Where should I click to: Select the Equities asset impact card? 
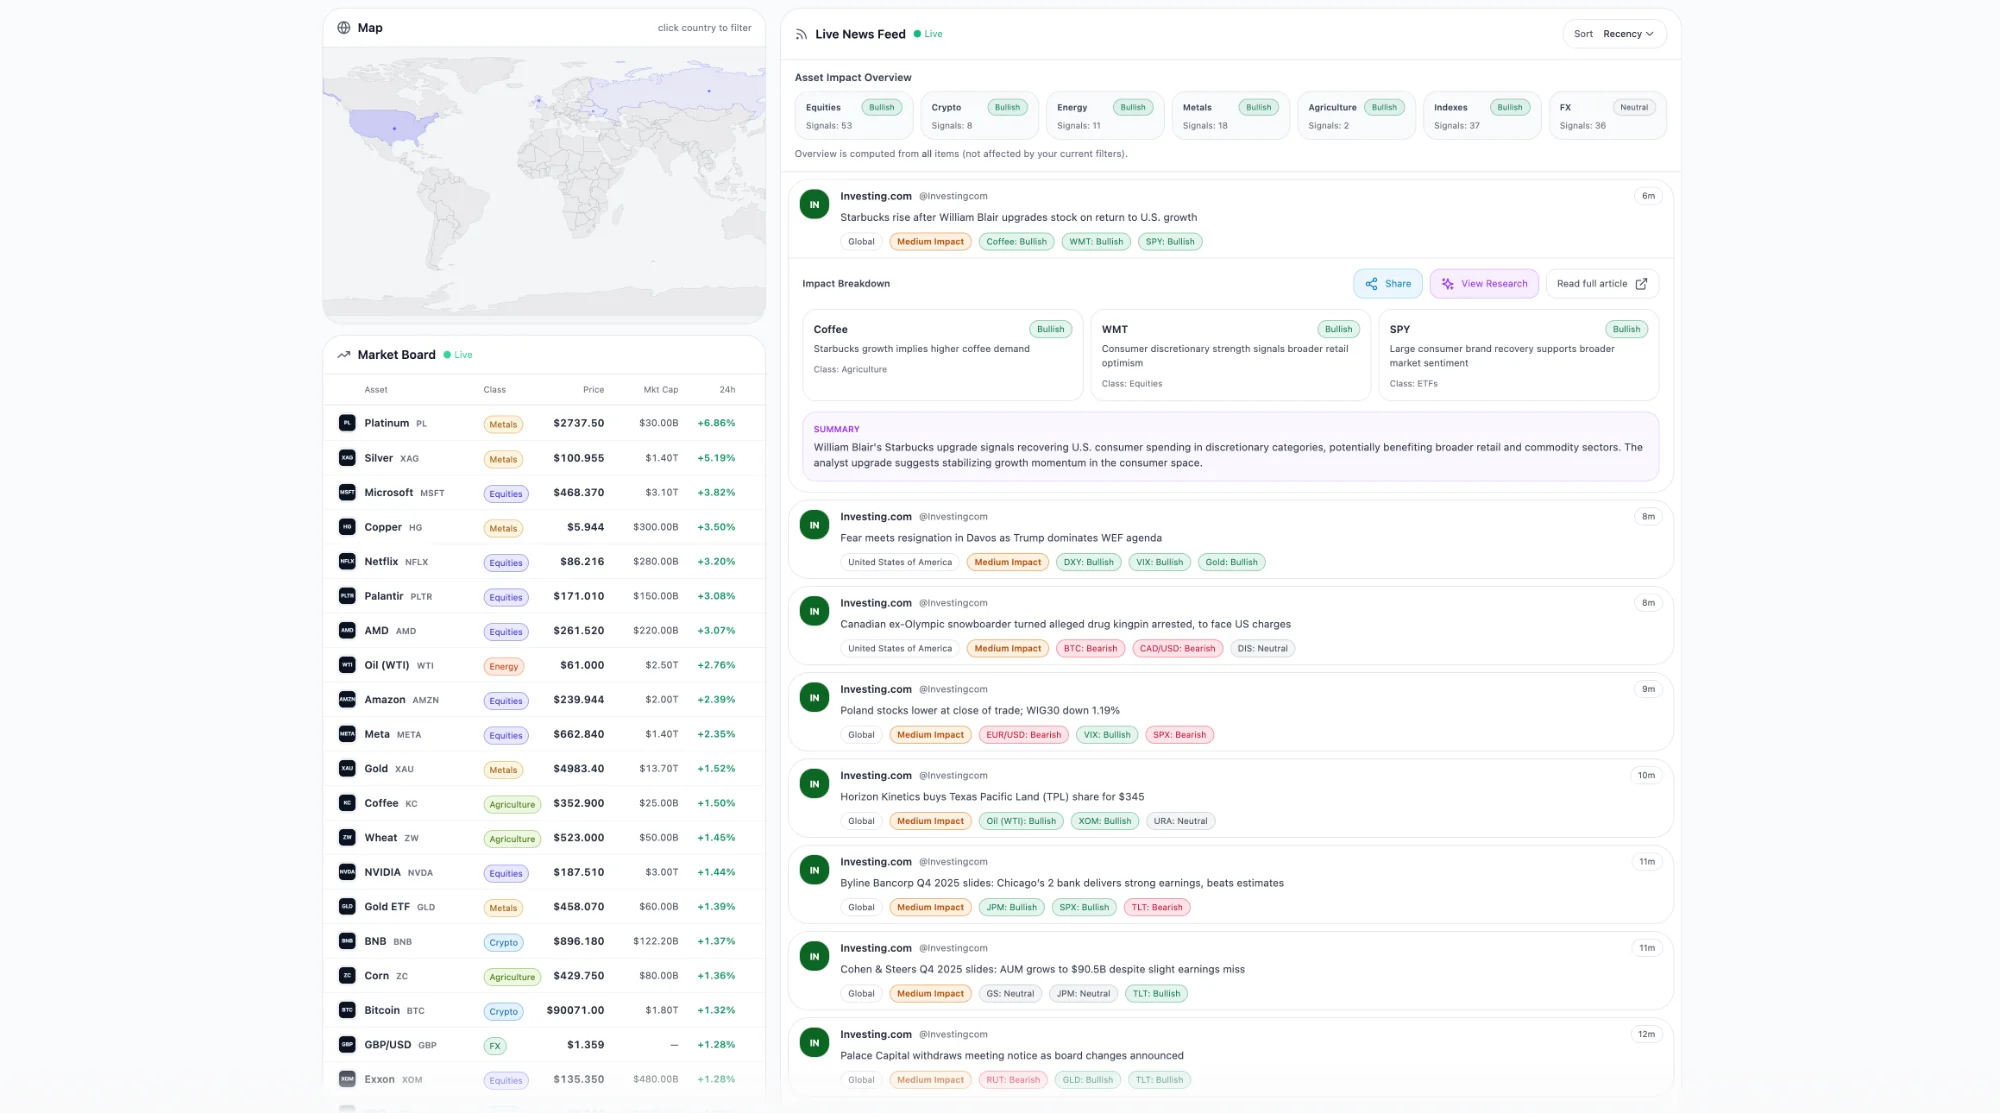point(853,116)
